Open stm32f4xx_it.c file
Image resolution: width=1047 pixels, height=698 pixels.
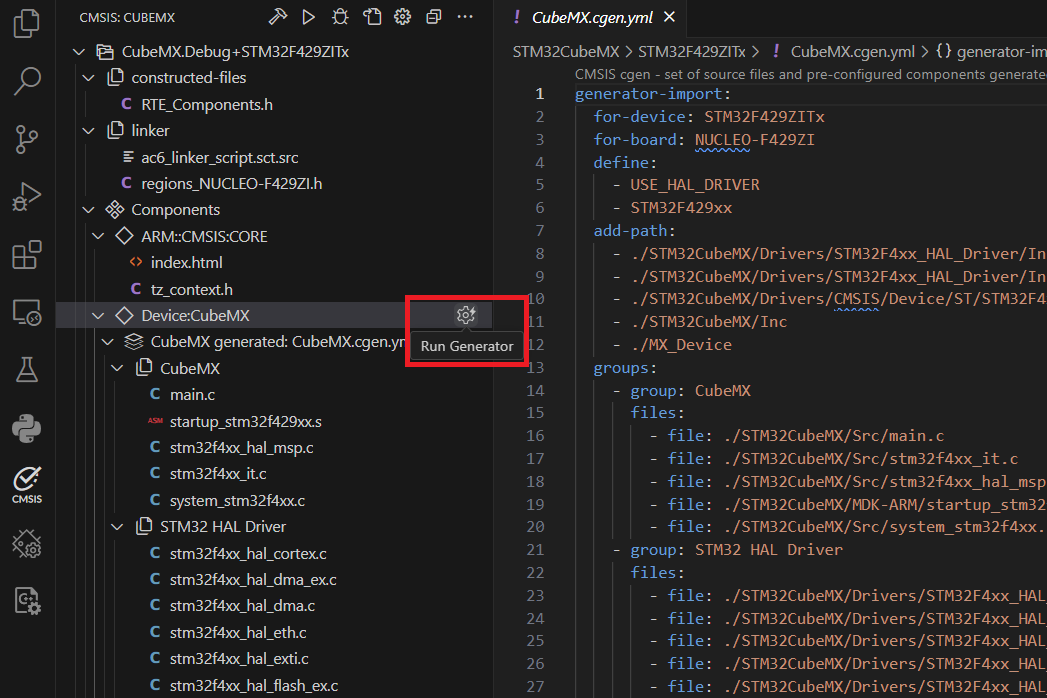[x=218, y=474]
